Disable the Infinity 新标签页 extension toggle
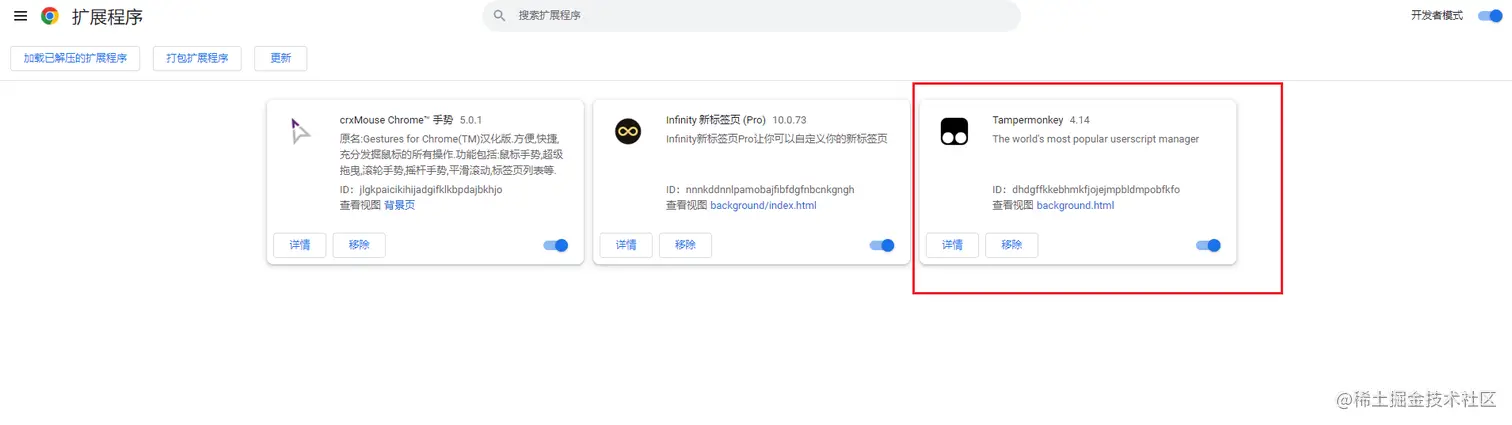The height and width of the screenshot is (425, 1512). [882, 245]
